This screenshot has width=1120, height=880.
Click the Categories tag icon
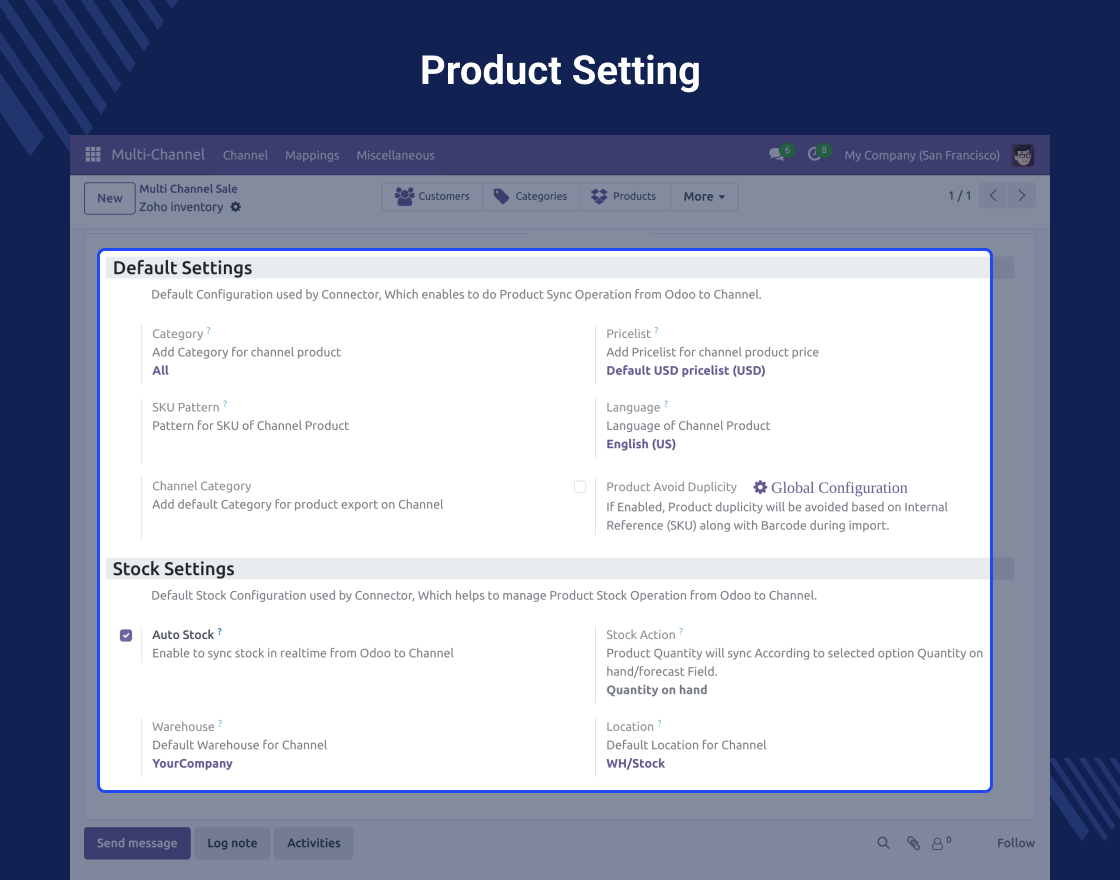[x=501, y=196]
